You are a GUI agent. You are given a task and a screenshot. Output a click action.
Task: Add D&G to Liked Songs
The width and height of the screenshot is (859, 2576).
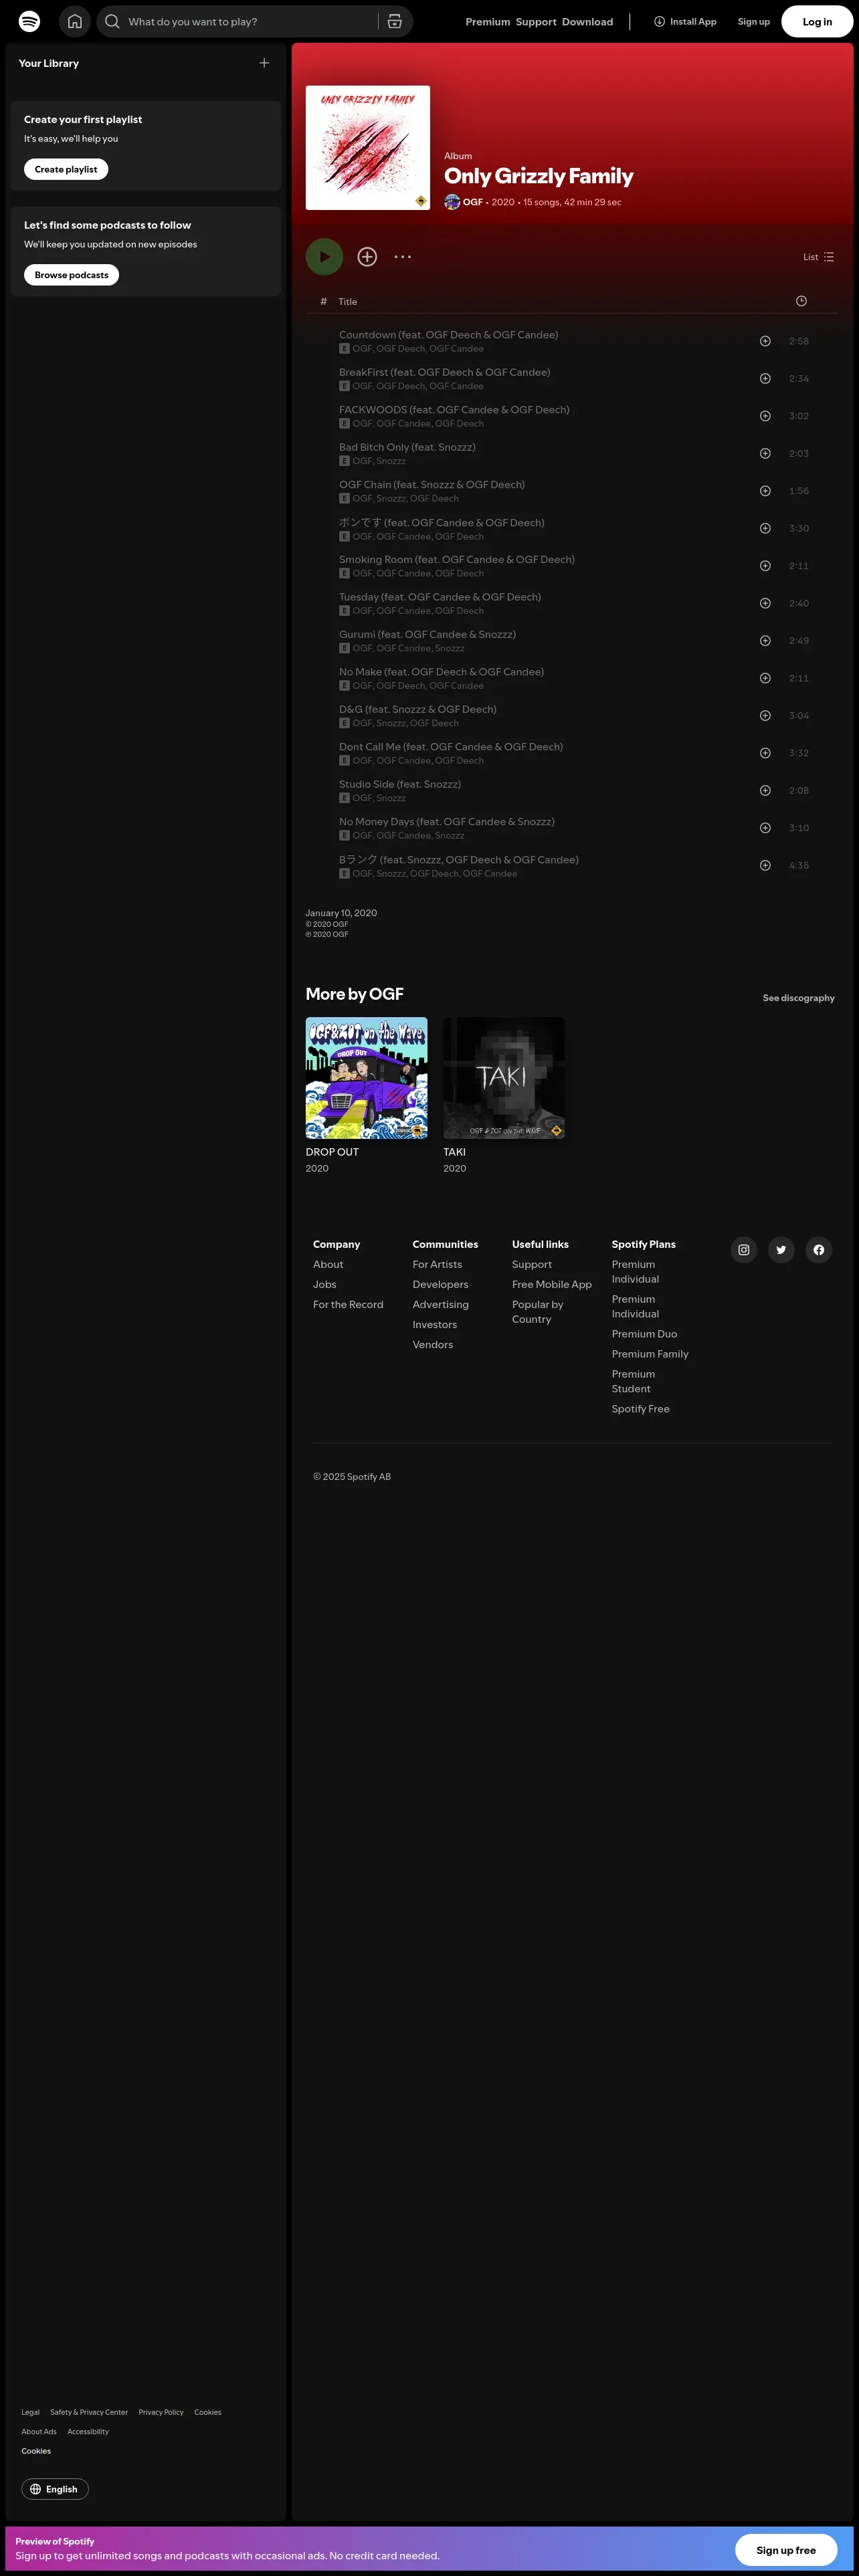pyautogui.click(x=765, y=716)
